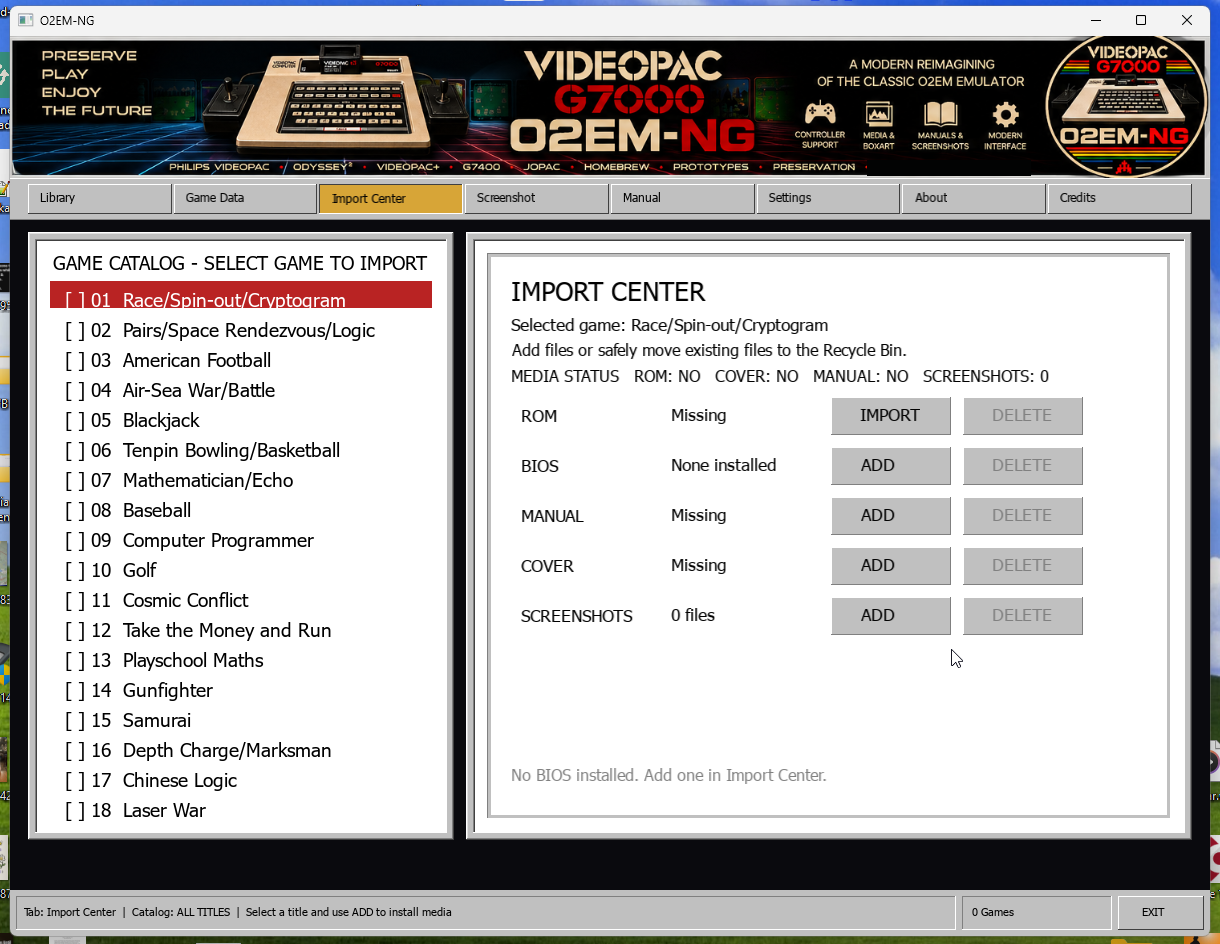Click the round Videopac G7000 O2EM-NG logo badge

(1124, 106)
